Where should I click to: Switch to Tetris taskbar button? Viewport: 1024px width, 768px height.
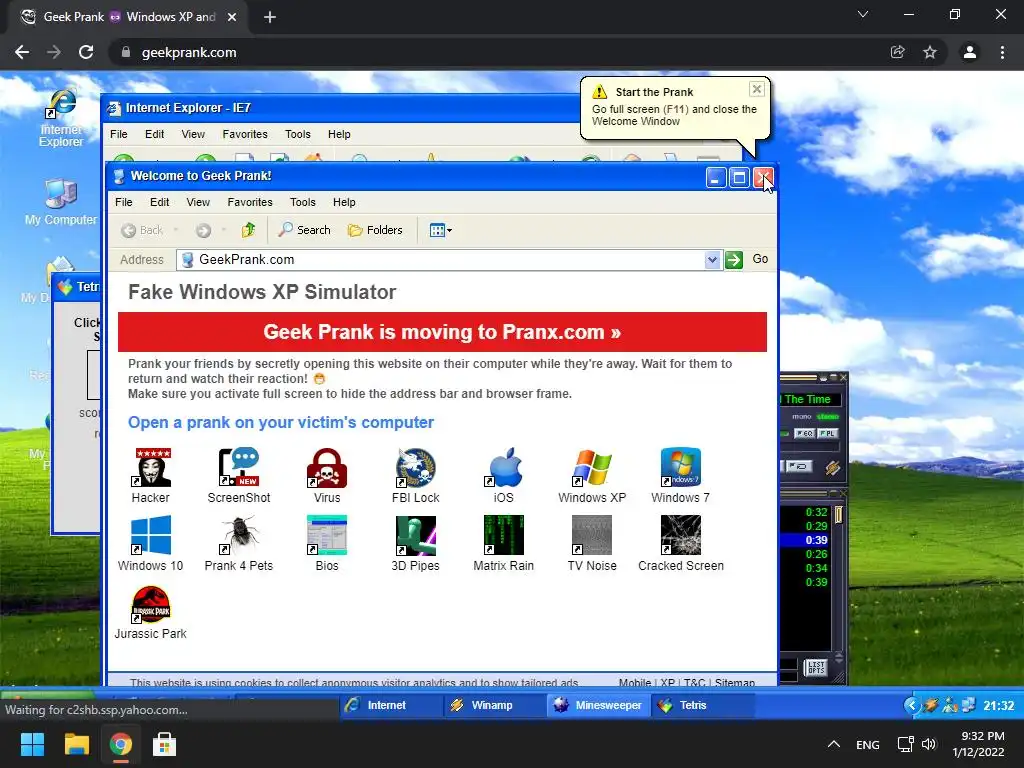pos(703,705)
